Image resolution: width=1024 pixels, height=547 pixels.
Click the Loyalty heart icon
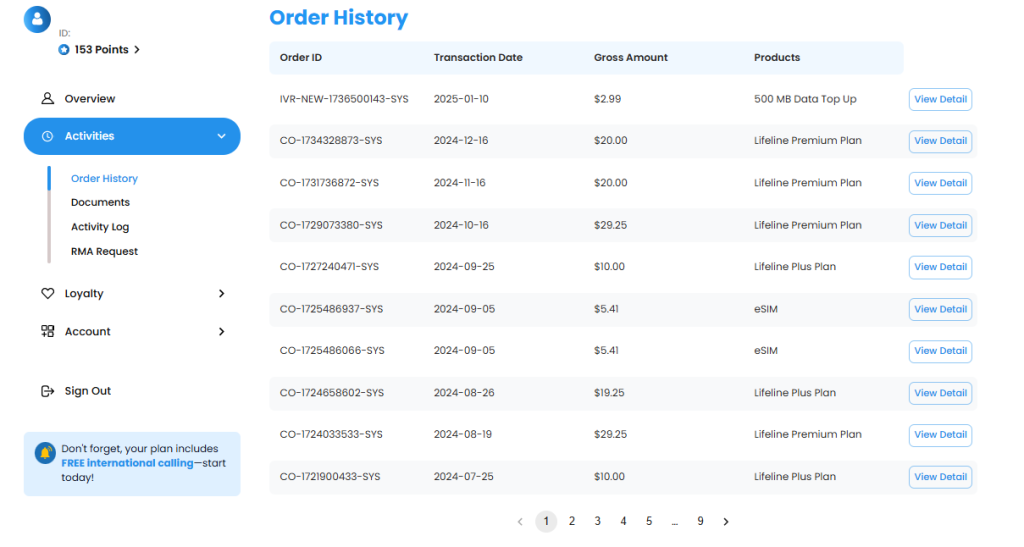(x=48, y=294)
